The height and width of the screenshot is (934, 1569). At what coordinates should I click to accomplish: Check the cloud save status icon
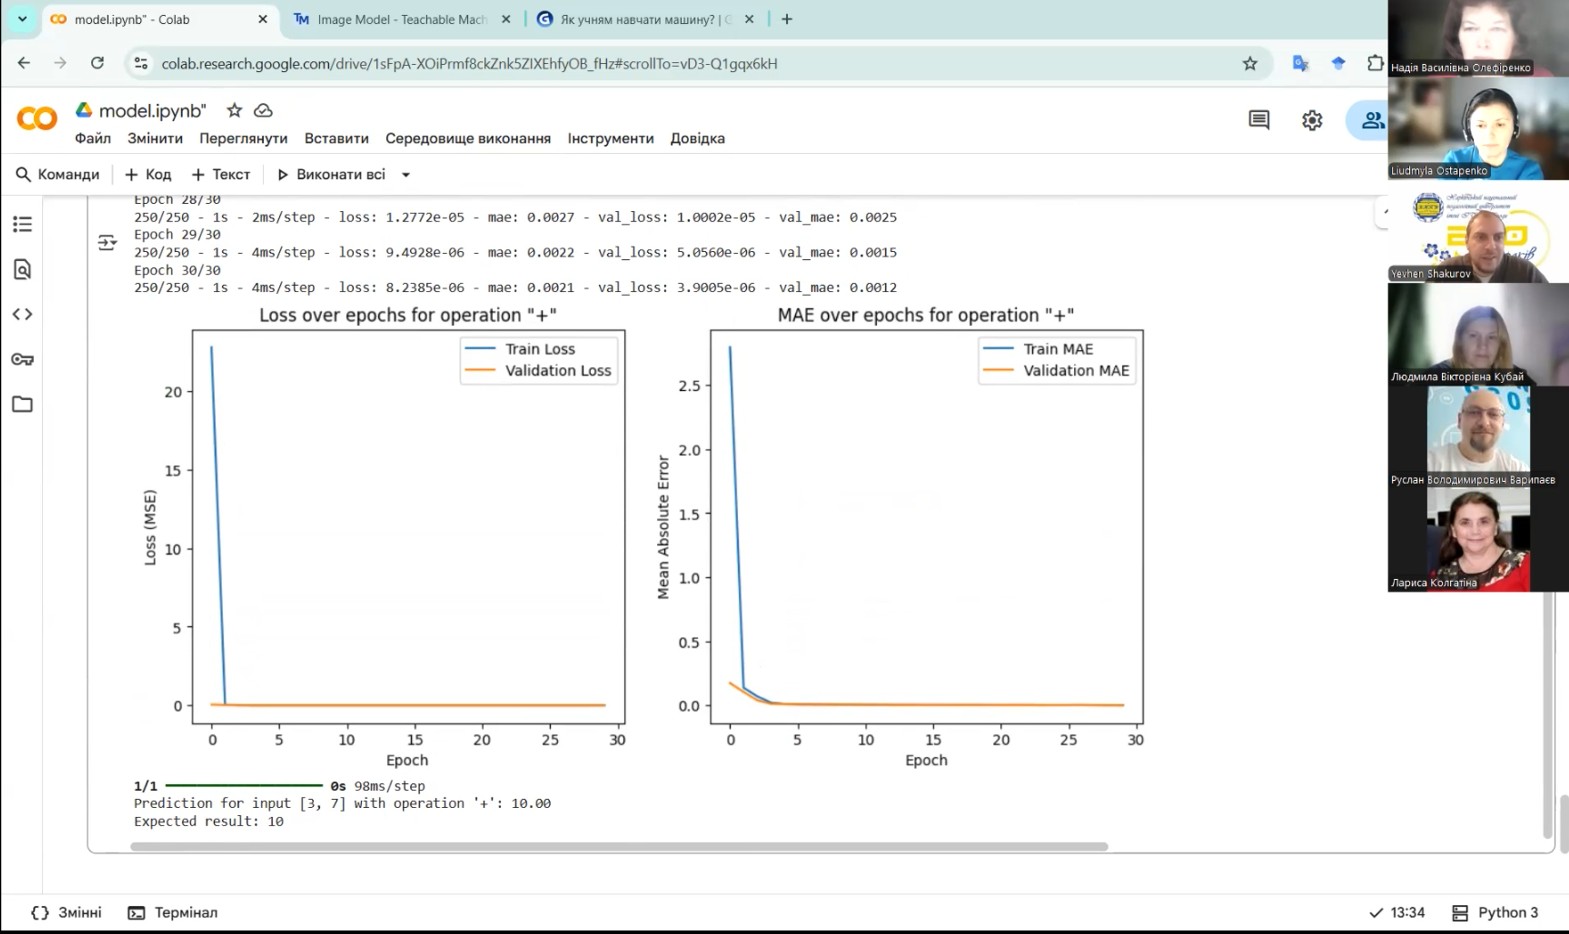point(263,110)
